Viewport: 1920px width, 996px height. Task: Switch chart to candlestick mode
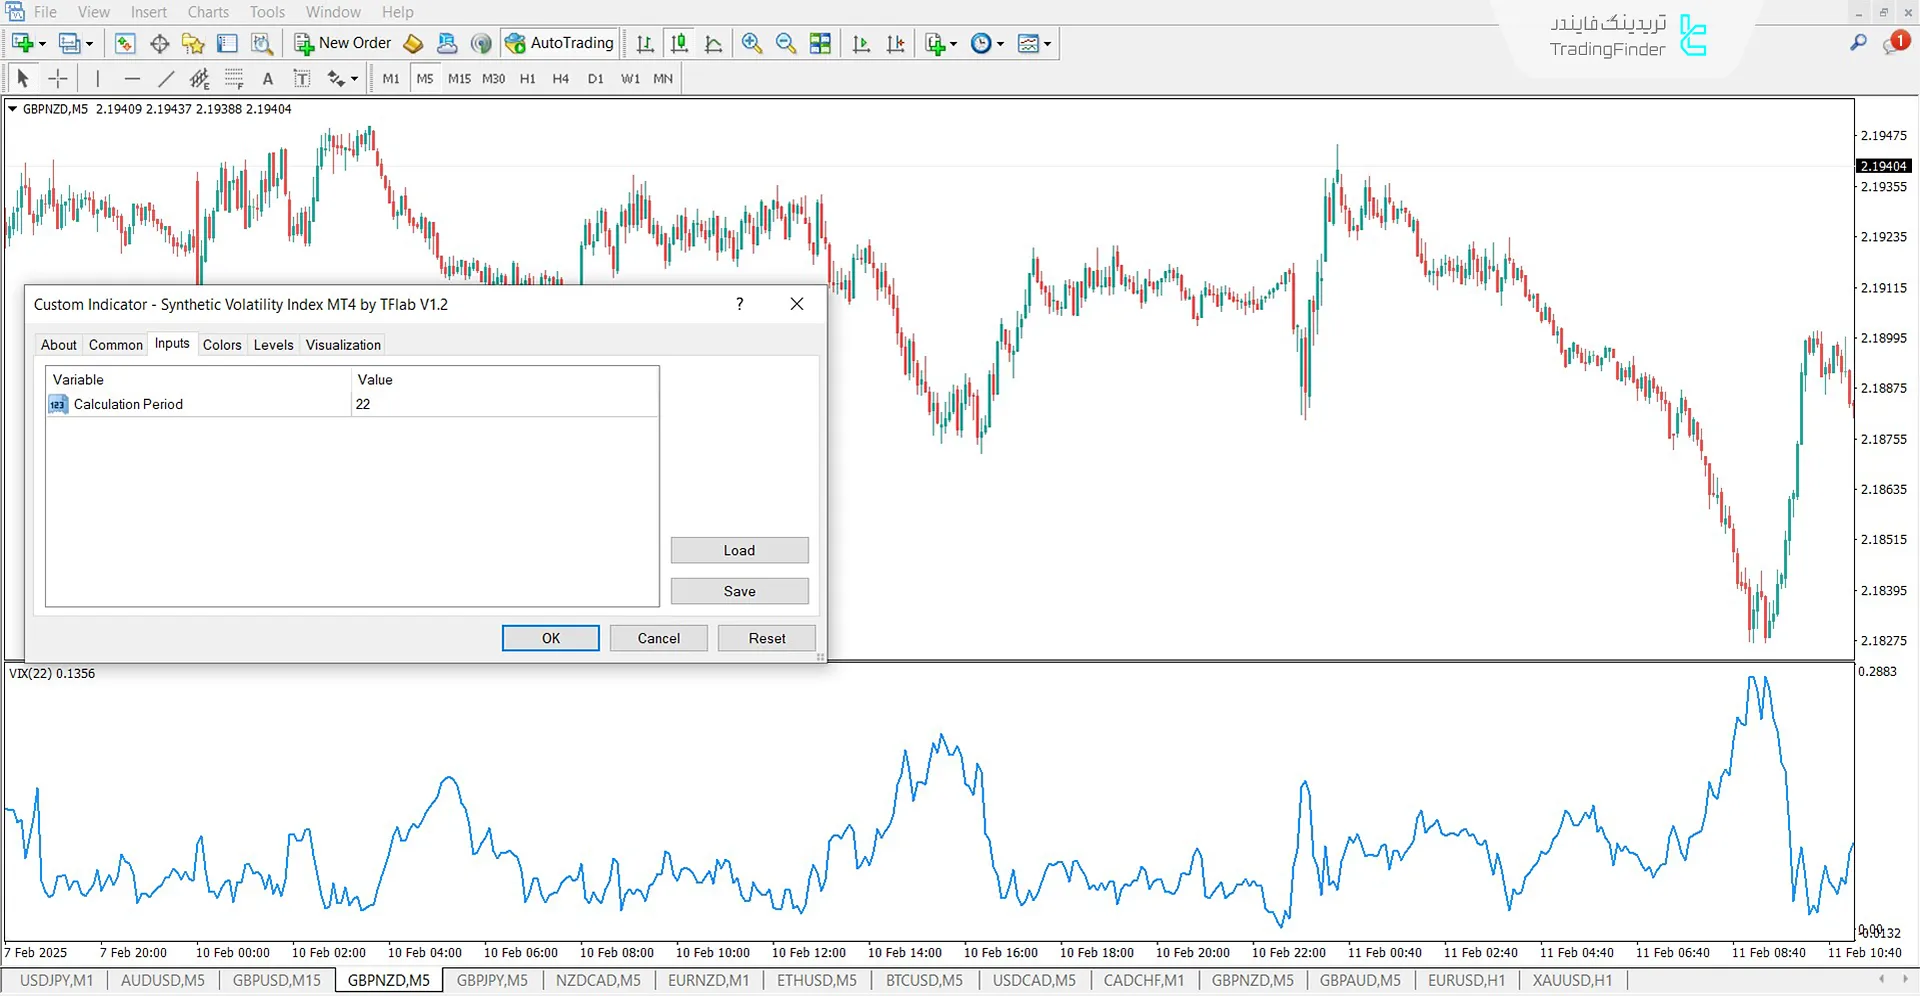pyautogui.click(x=679, y=43)
